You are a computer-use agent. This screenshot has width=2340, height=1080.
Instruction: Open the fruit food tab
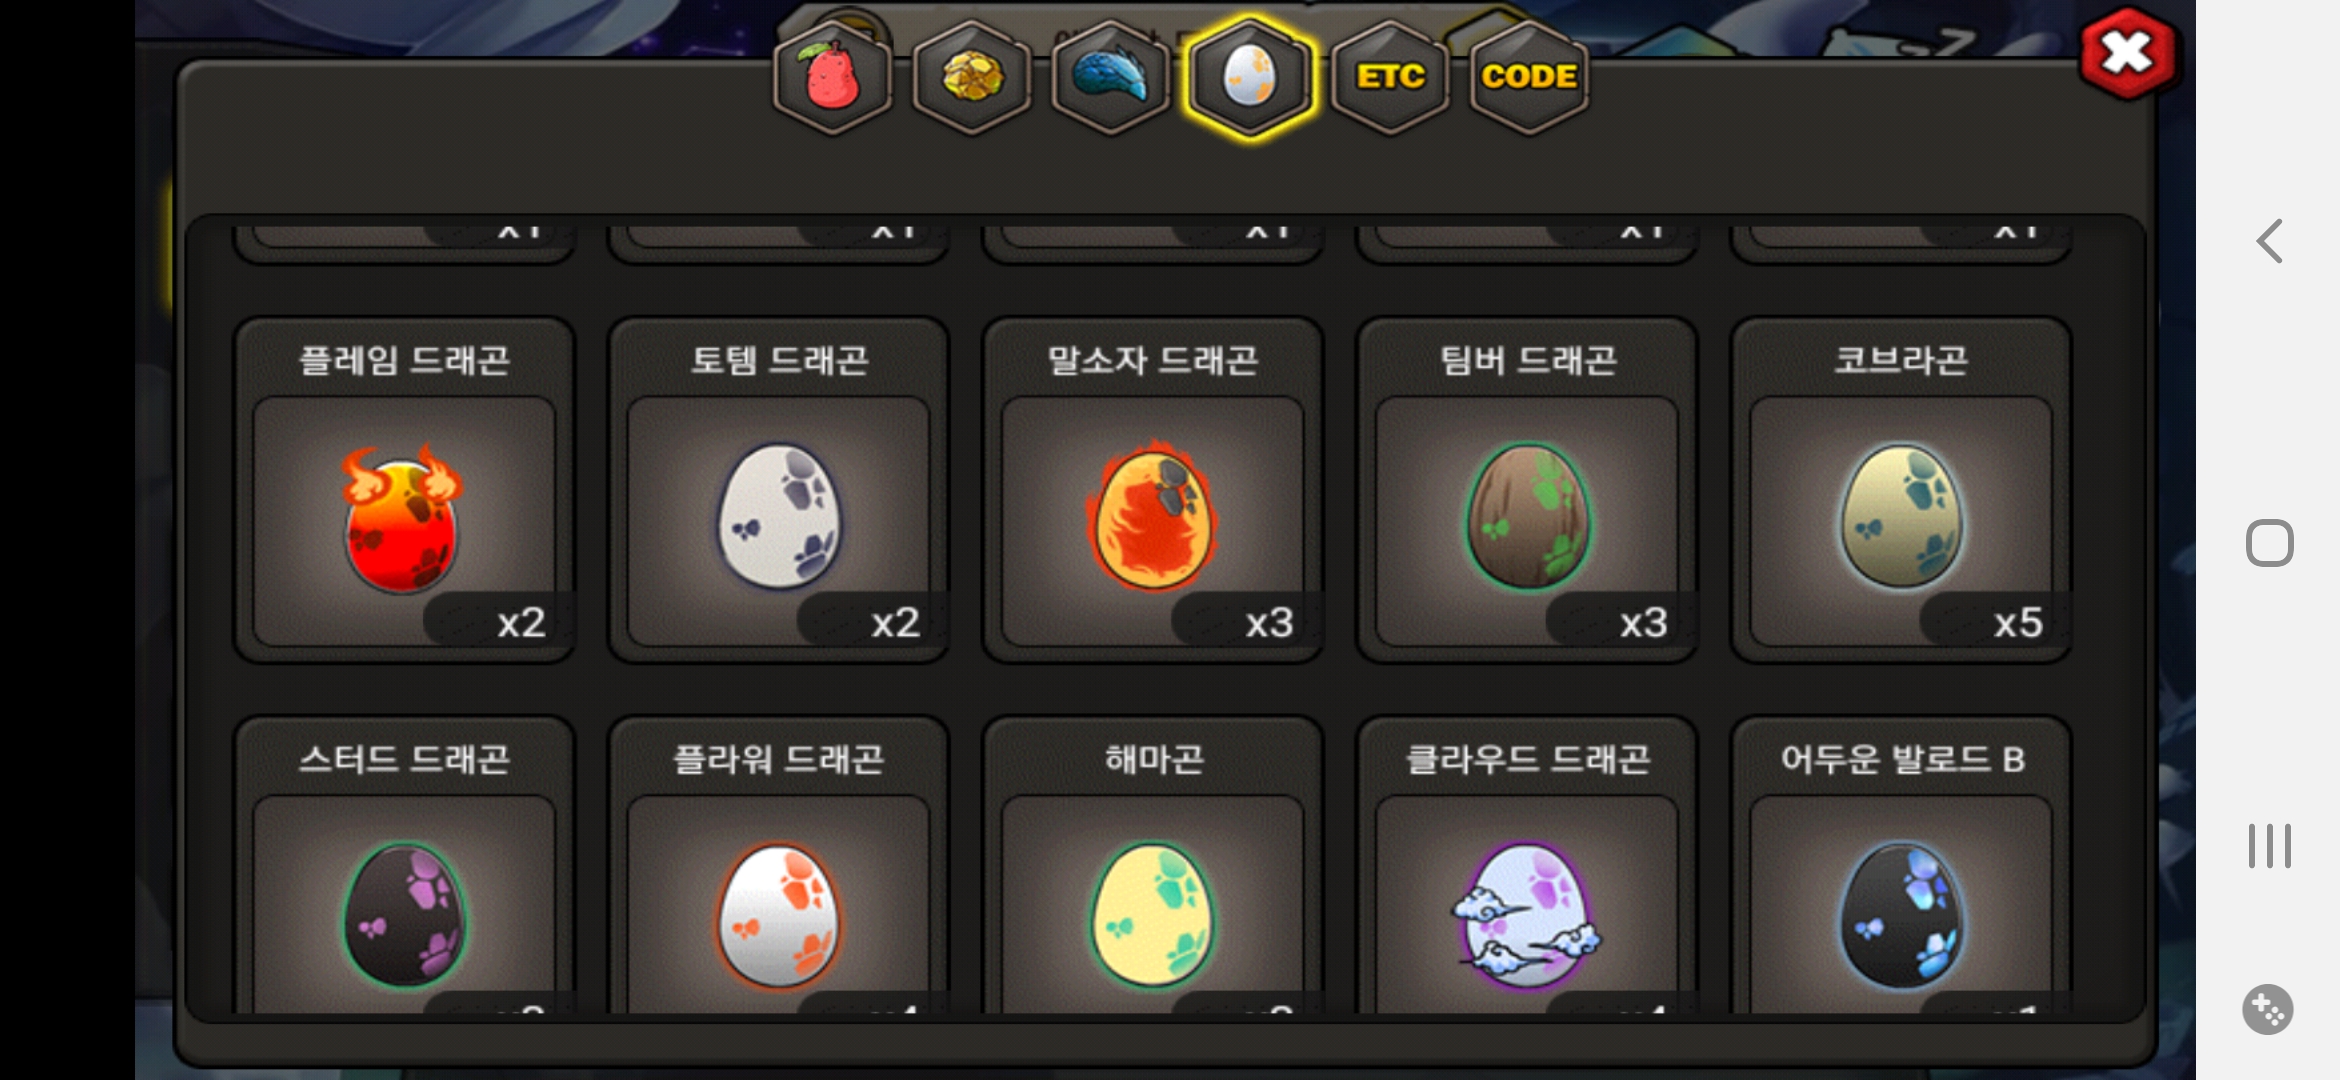[x=832, y=78]
